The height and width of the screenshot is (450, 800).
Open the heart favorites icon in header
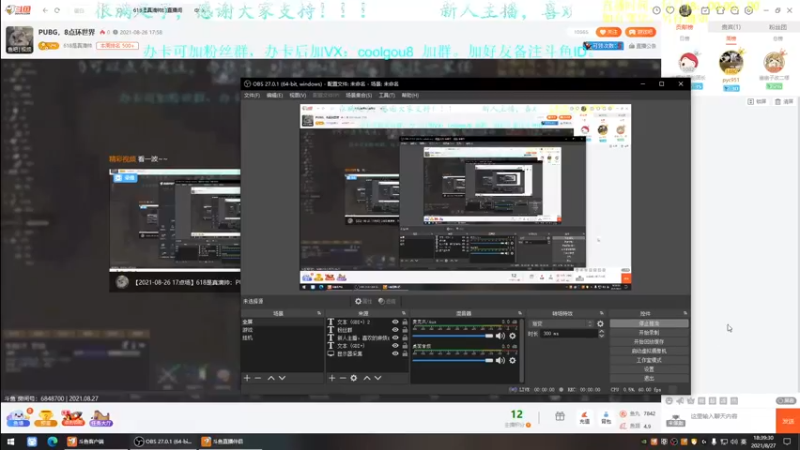(670, 10)
